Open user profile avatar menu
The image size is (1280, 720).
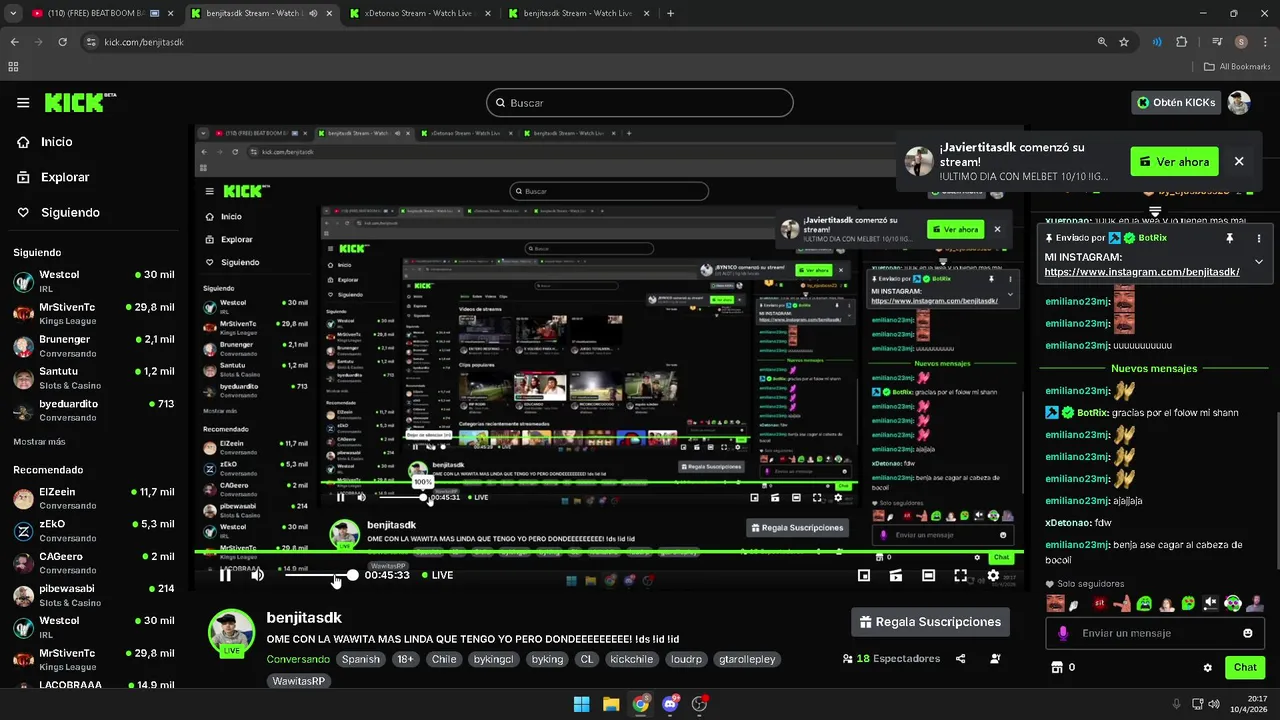(x=1239, y=102)
